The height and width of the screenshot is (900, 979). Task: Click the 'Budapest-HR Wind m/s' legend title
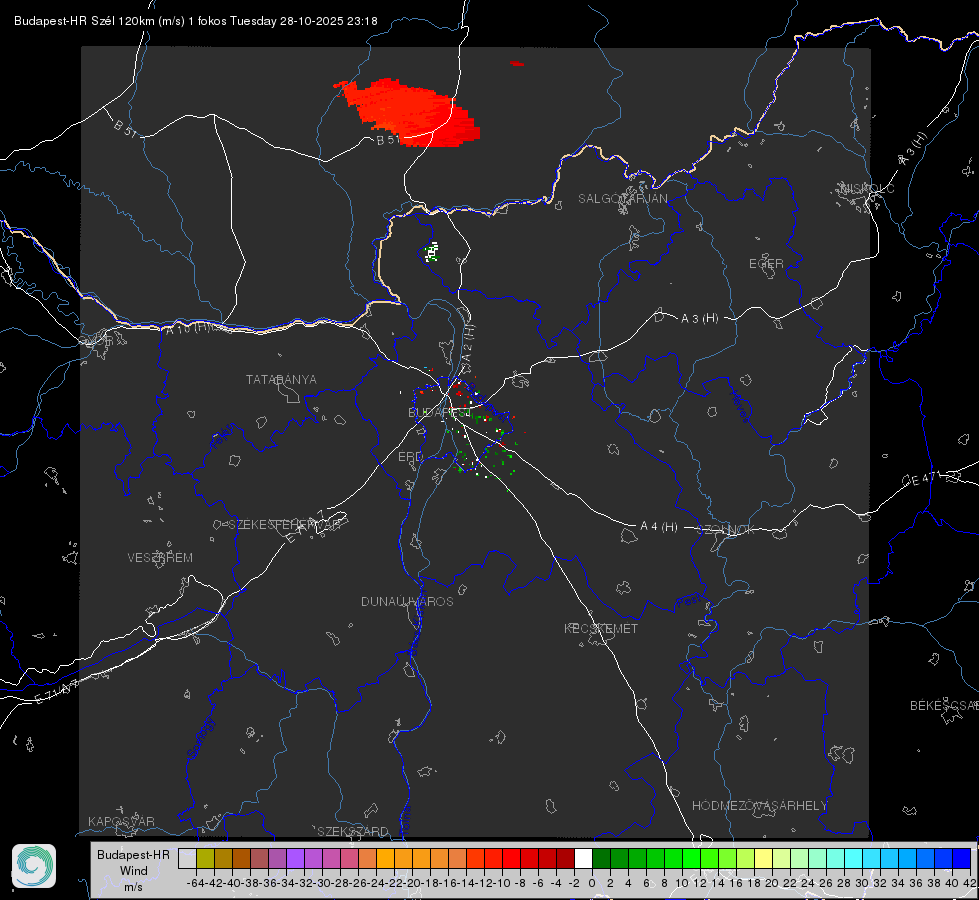[x=134, y=871]
